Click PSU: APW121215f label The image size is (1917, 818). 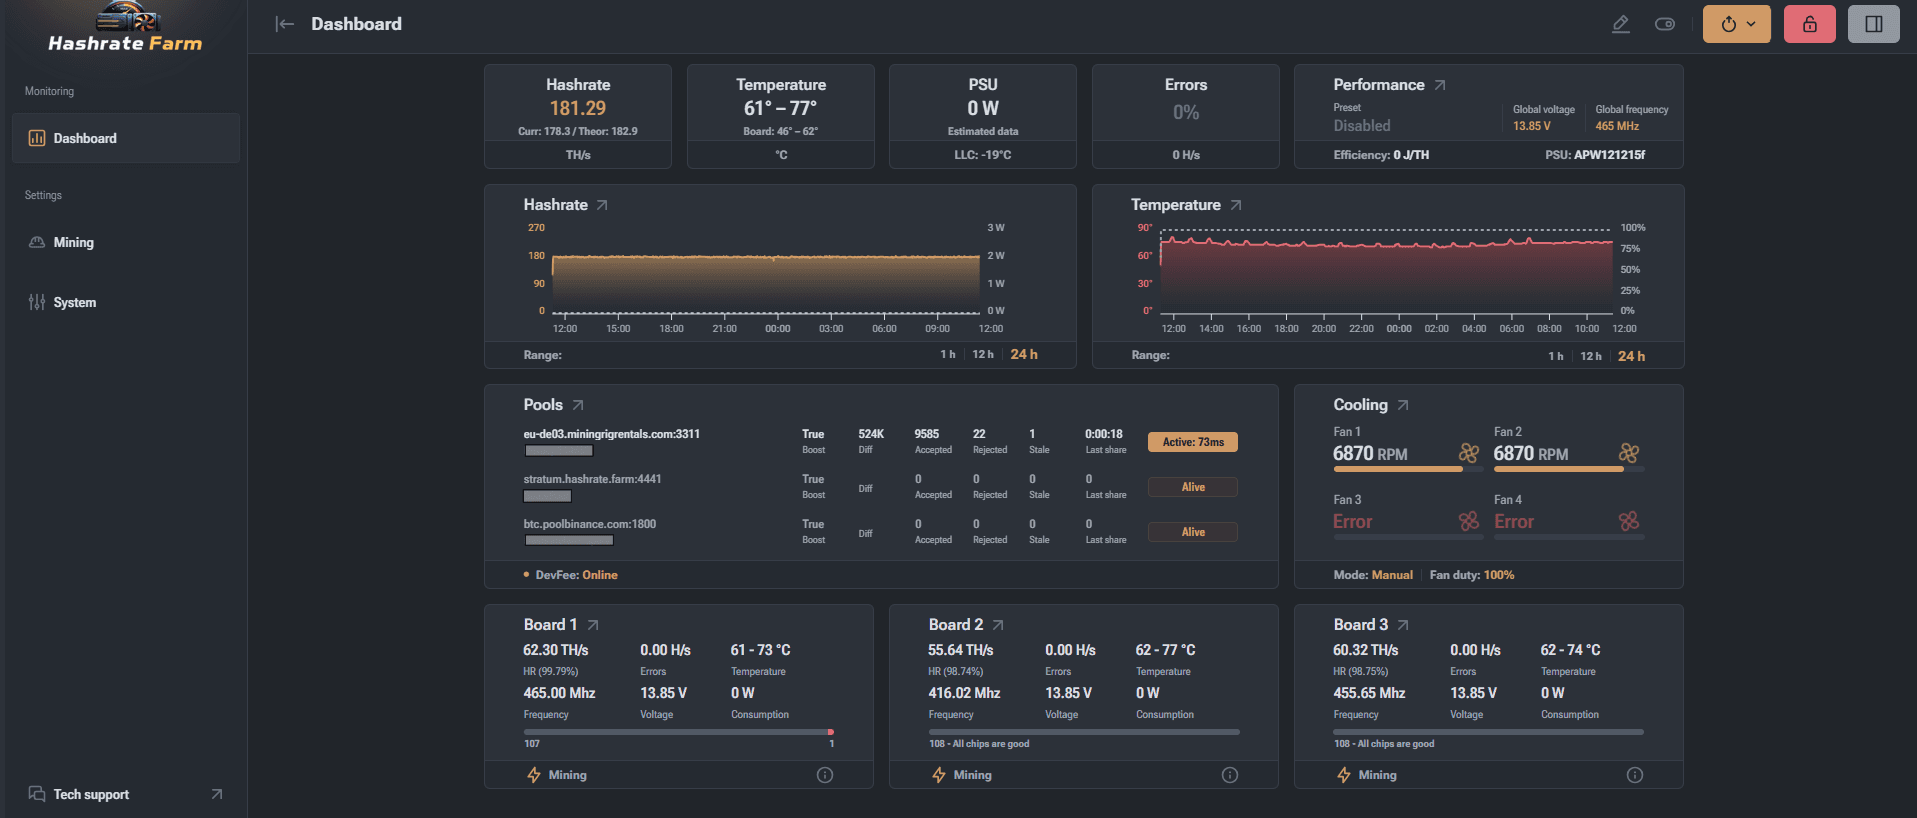coord(1595,155)
